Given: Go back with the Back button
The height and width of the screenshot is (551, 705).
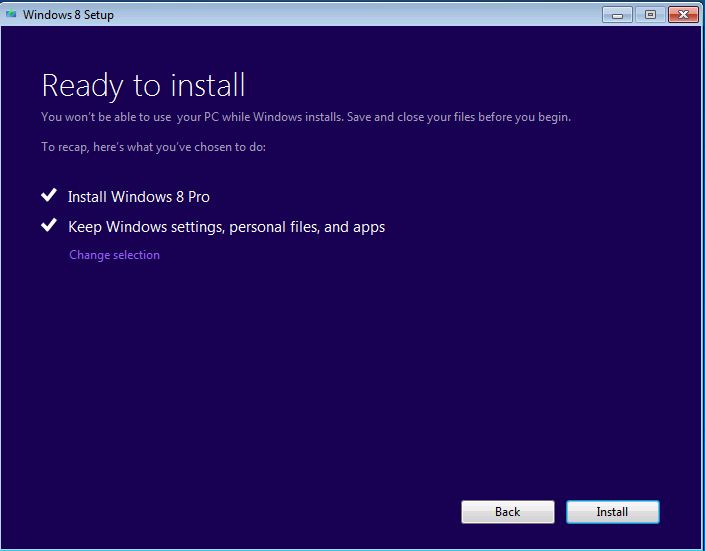Looking at the screenshot, I should [507, 512].
